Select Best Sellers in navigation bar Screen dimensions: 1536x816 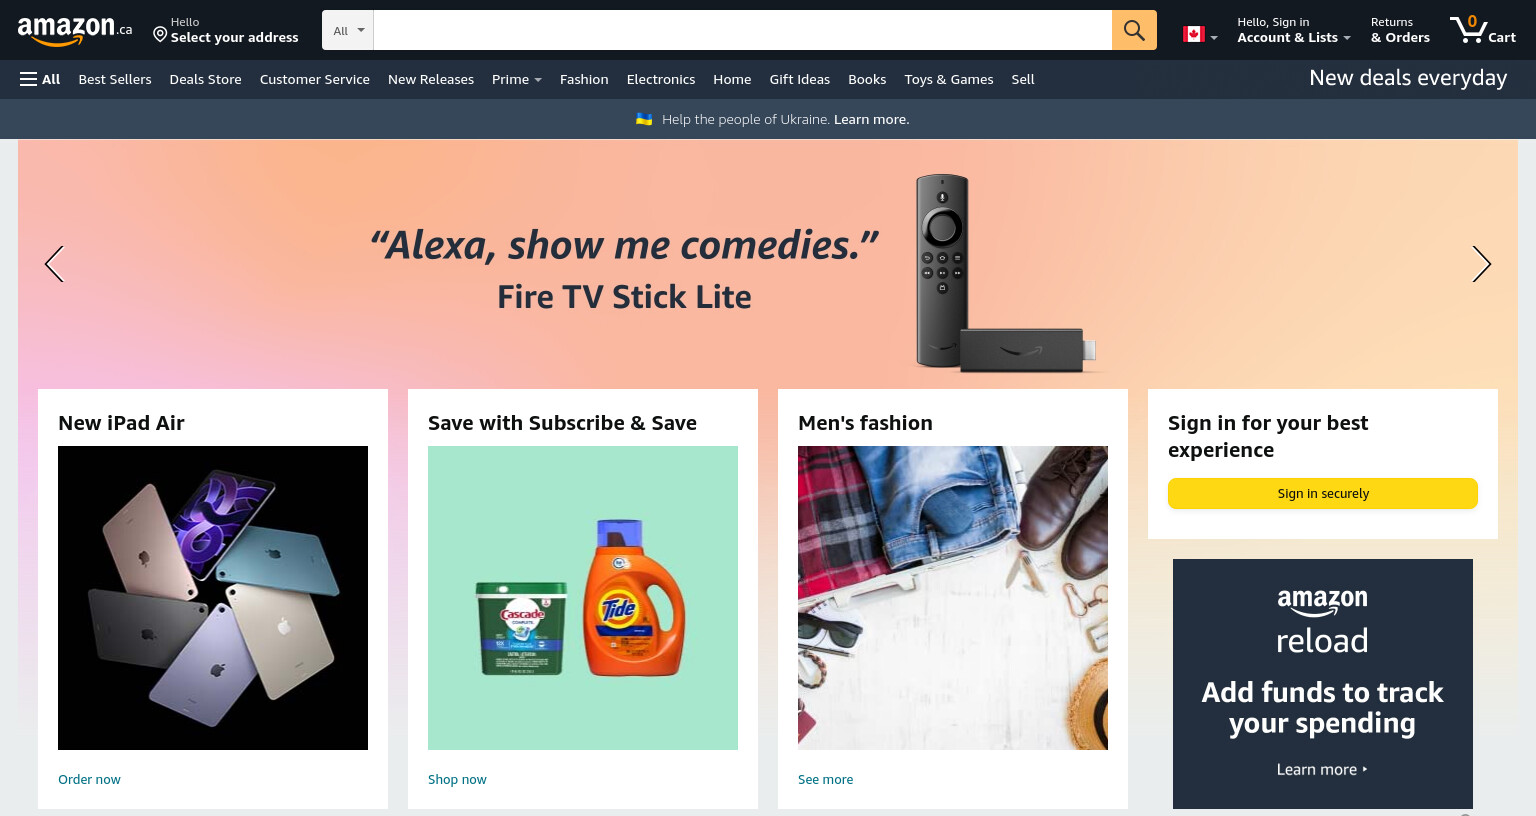tap(115, 79)
